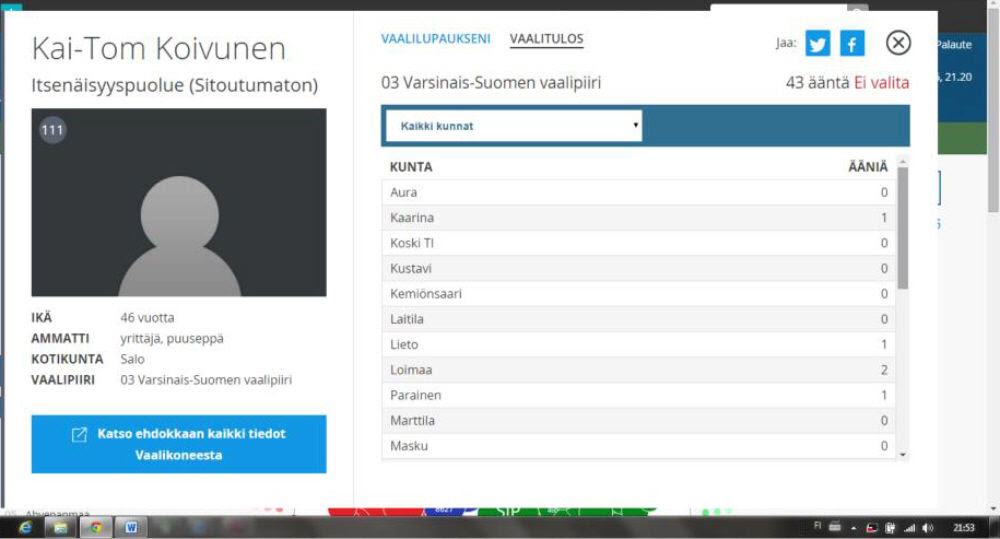Click the Salo home municipality value
Image resolution: width=1000 pixels, height=539 pixels.
click(x=132, y=359)
